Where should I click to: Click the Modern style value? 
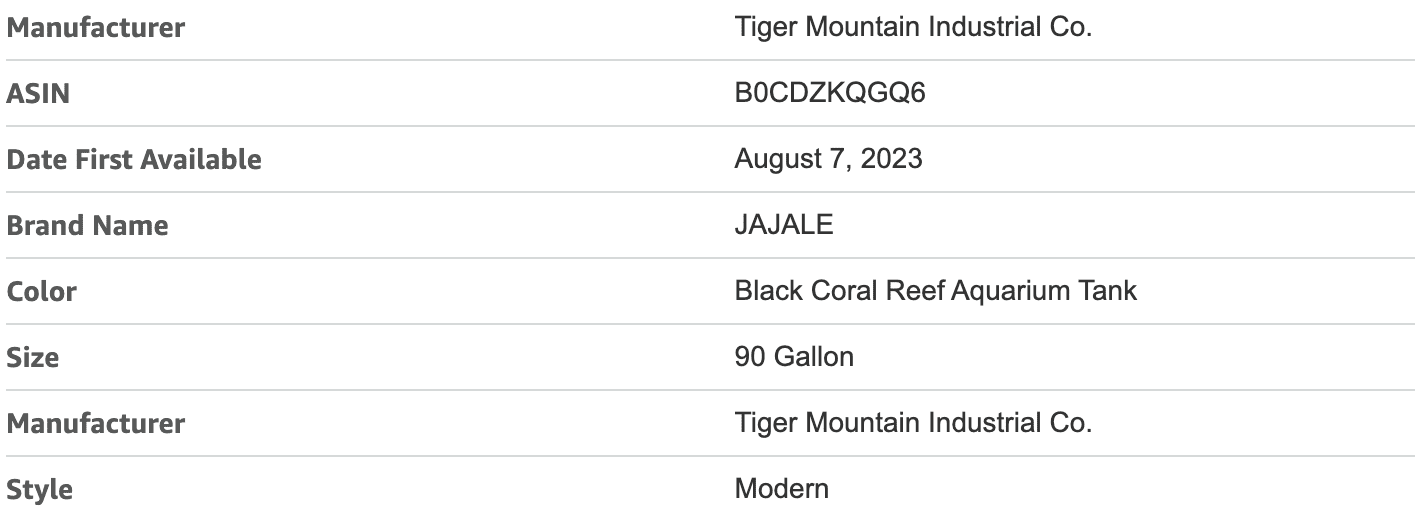781,489
